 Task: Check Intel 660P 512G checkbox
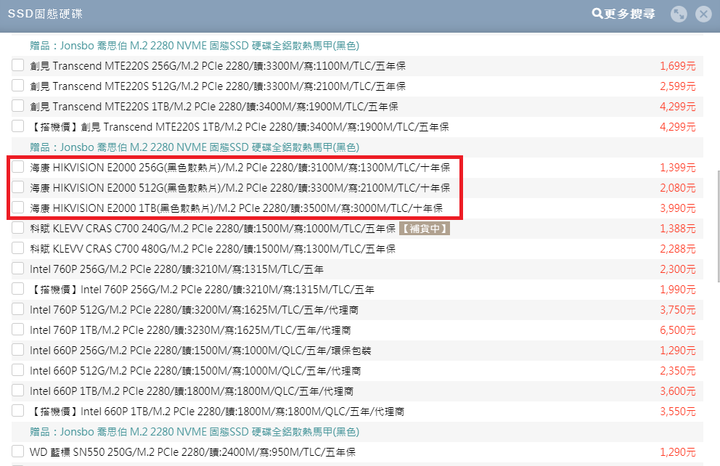click(18, 370)
